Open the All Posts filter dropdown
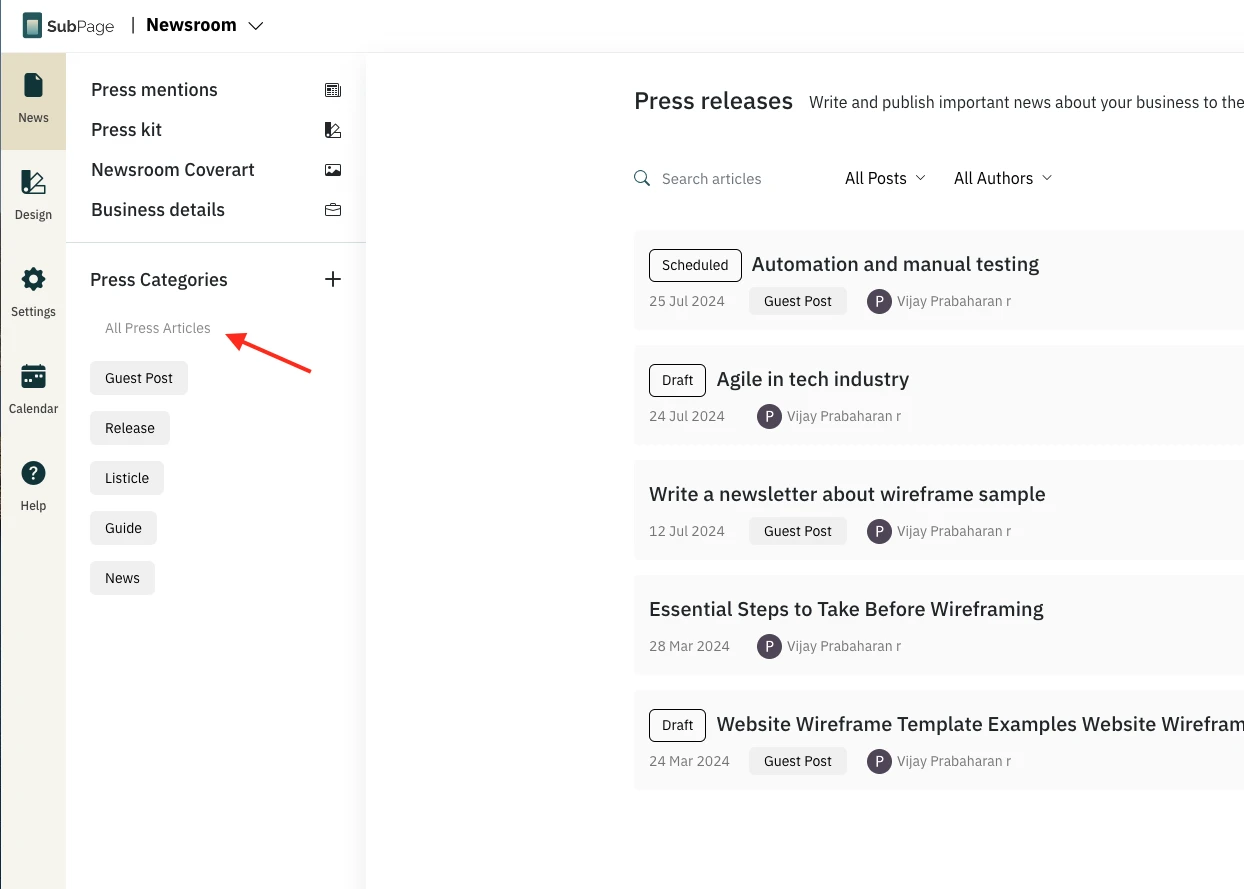Viewport: 1244px width, 889px height. coord(885,178)
